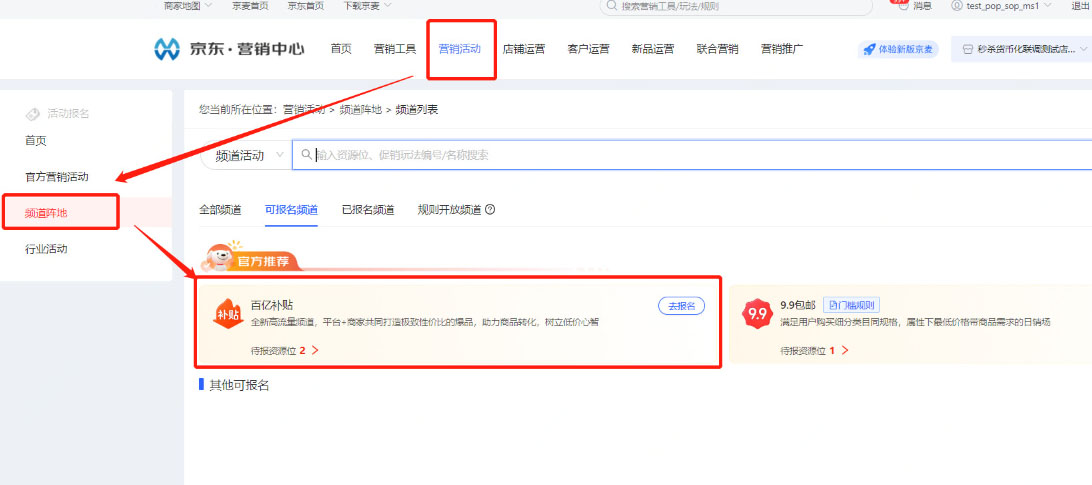Click the 京东·营销中心 logo
The height and width of the screenshot is (485, 1092).
(x=228, y=49)
